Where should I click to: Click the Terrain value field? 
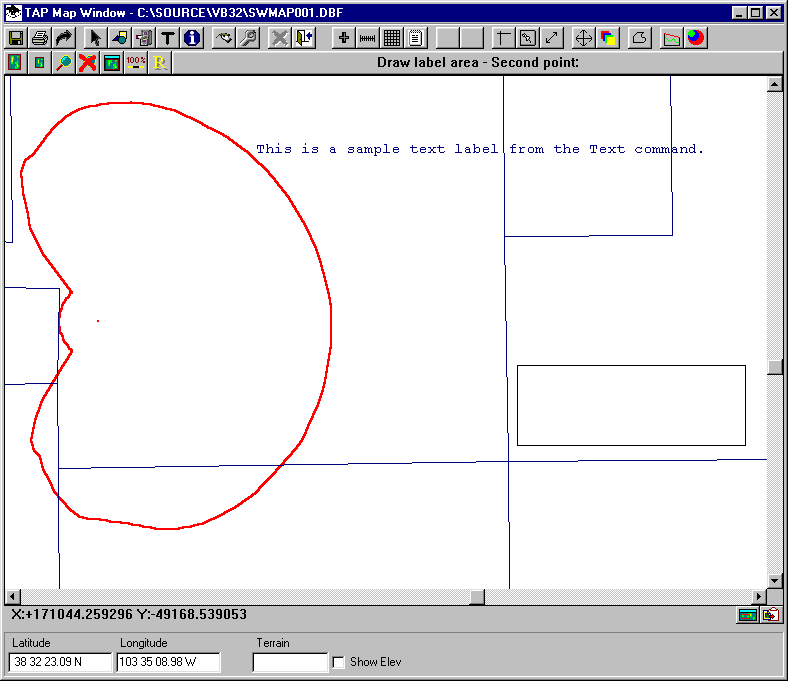[x=290, y=662]
